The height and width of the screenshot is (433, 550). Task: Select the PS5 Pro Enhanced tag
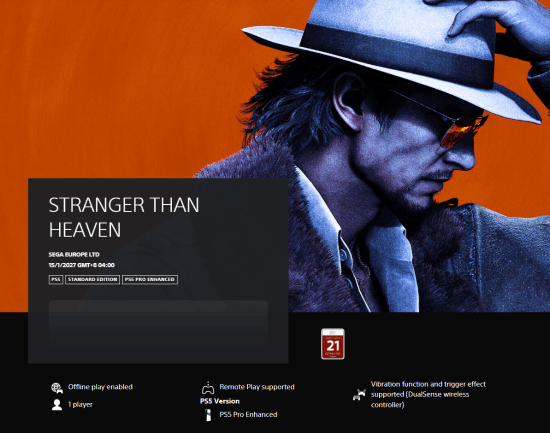pos(150,280)
